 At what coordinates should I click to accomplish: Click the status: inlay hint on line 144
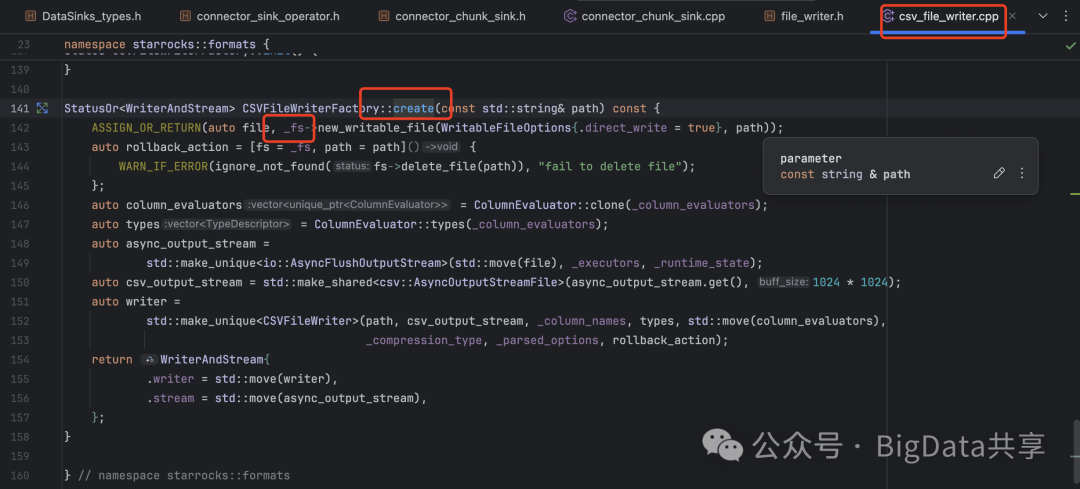pyautogui.click(x=353, y=167)
